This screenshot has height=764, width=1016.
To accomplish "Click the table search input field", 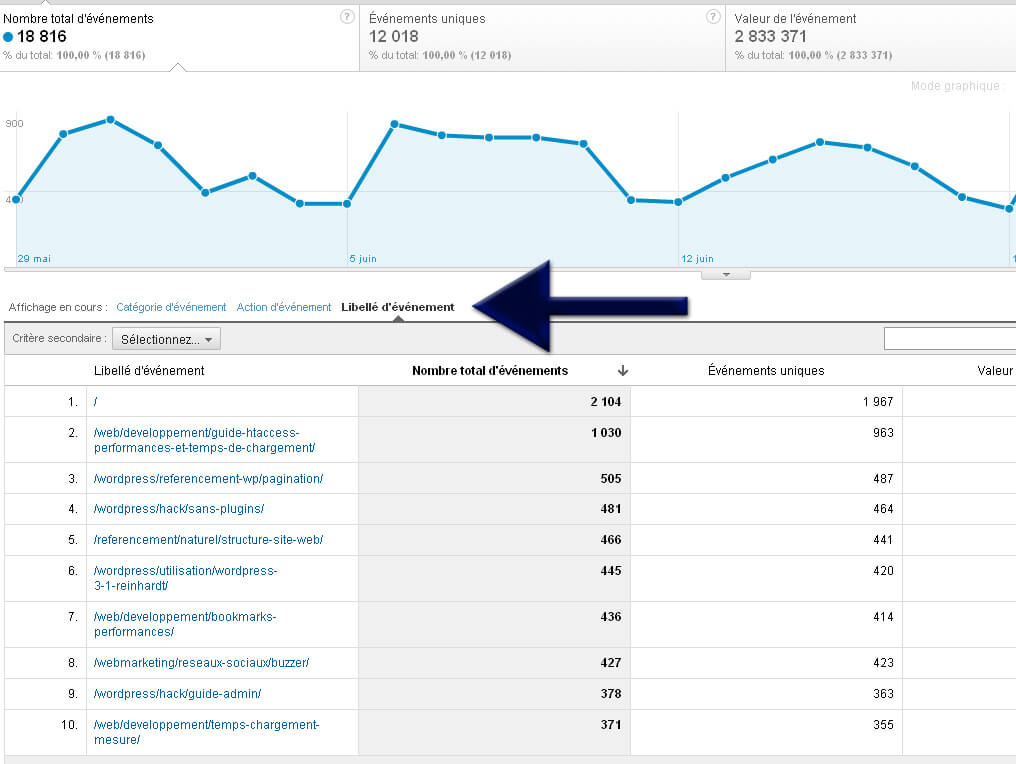I will click(950, 340).
